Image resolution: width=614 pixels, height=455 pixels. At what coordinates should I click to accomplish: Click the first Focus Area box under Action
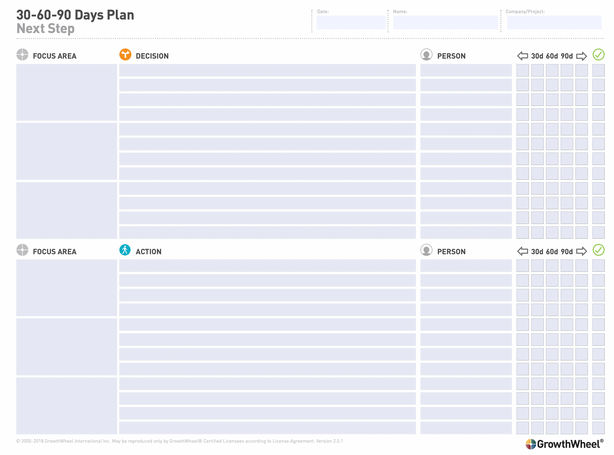point(66,288)
